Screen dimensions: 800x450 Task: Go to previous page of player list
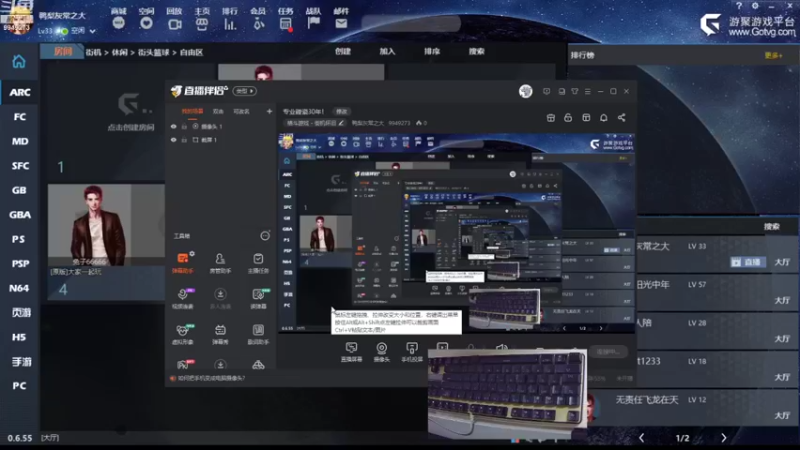click(x=642, y=438)
